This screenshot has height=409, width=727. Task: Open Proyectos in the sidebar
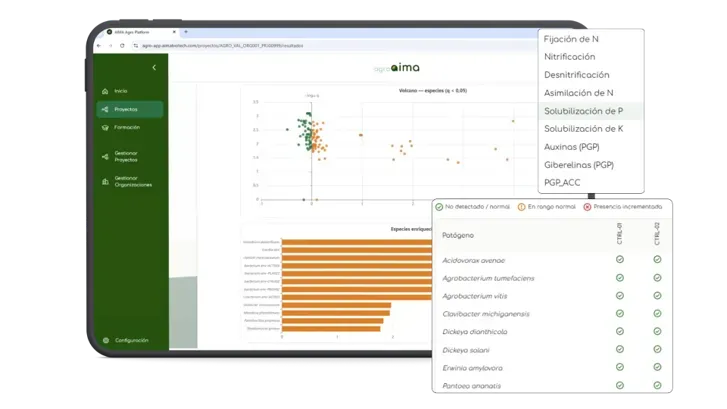(130, 109)
